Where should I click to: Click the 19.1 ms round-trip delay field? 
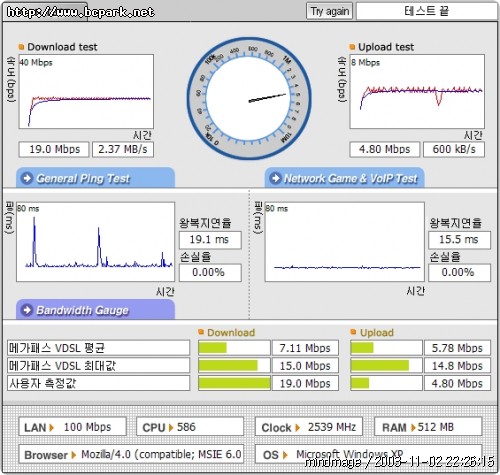(210, 240)
